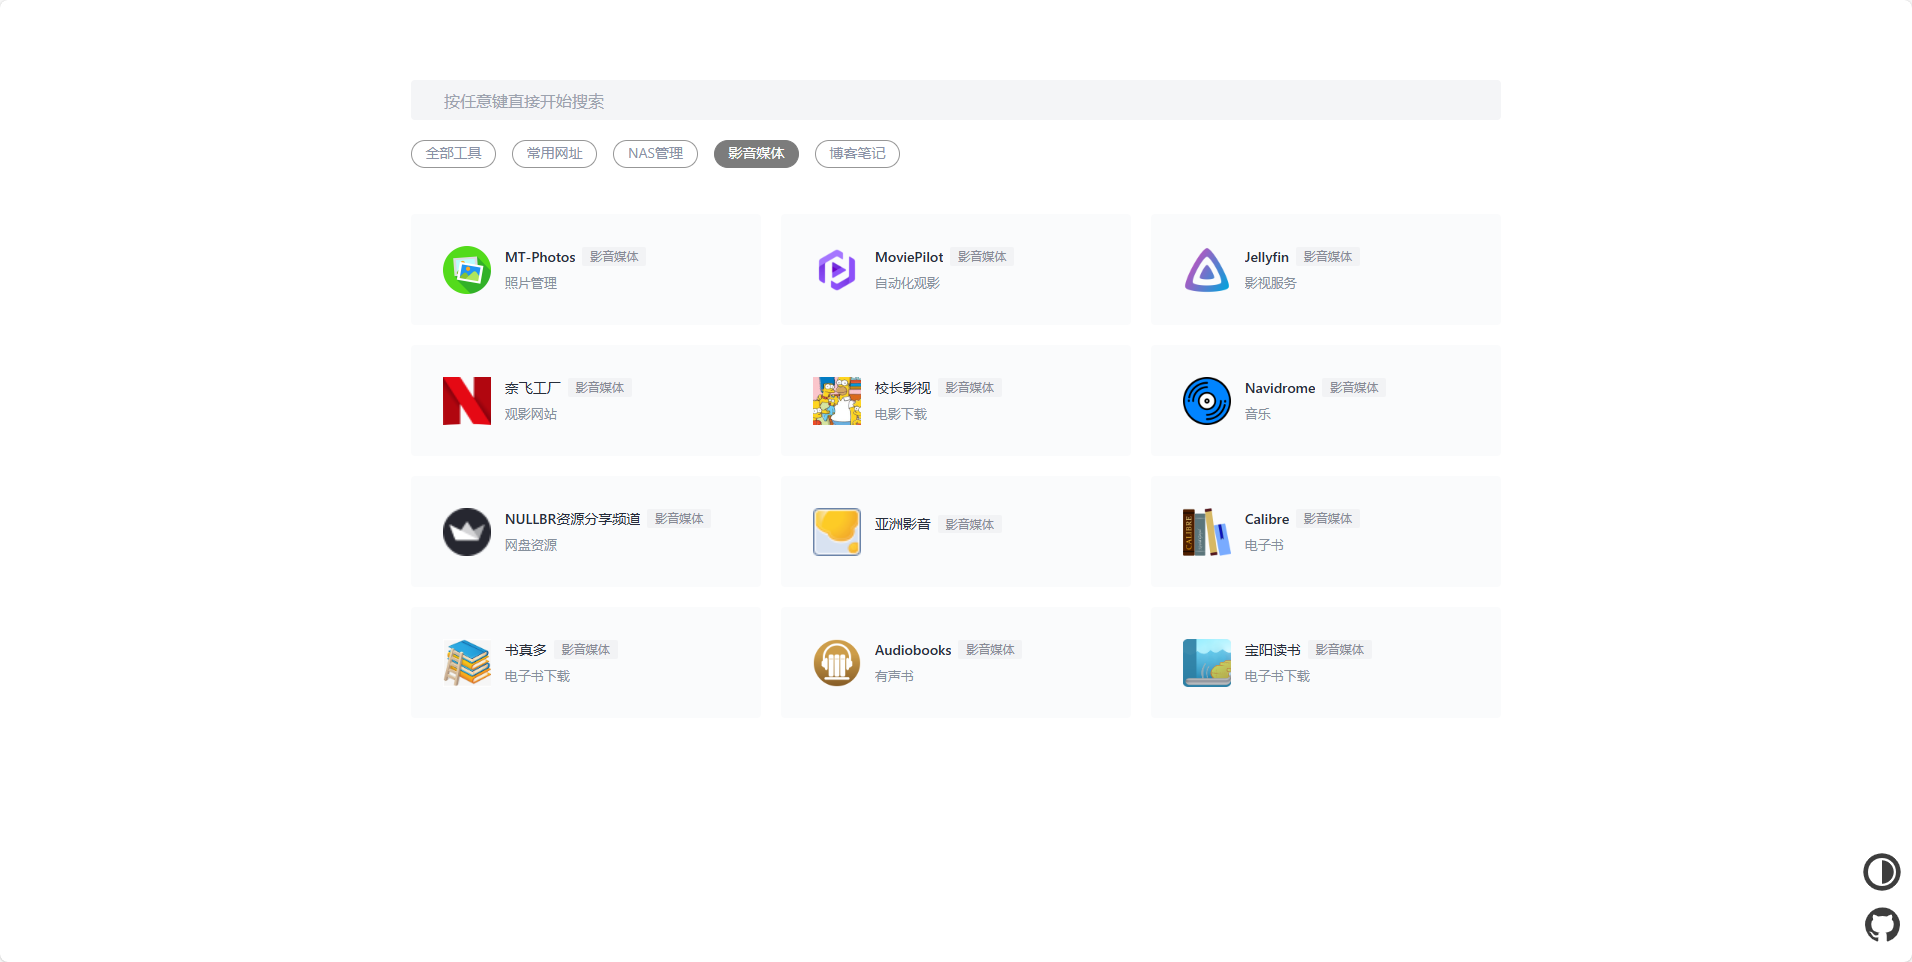The width and height of the screenshot is (1912, 962).
Task: Click the 音乐 description under Navidrome
Action: coord(1258,414)
